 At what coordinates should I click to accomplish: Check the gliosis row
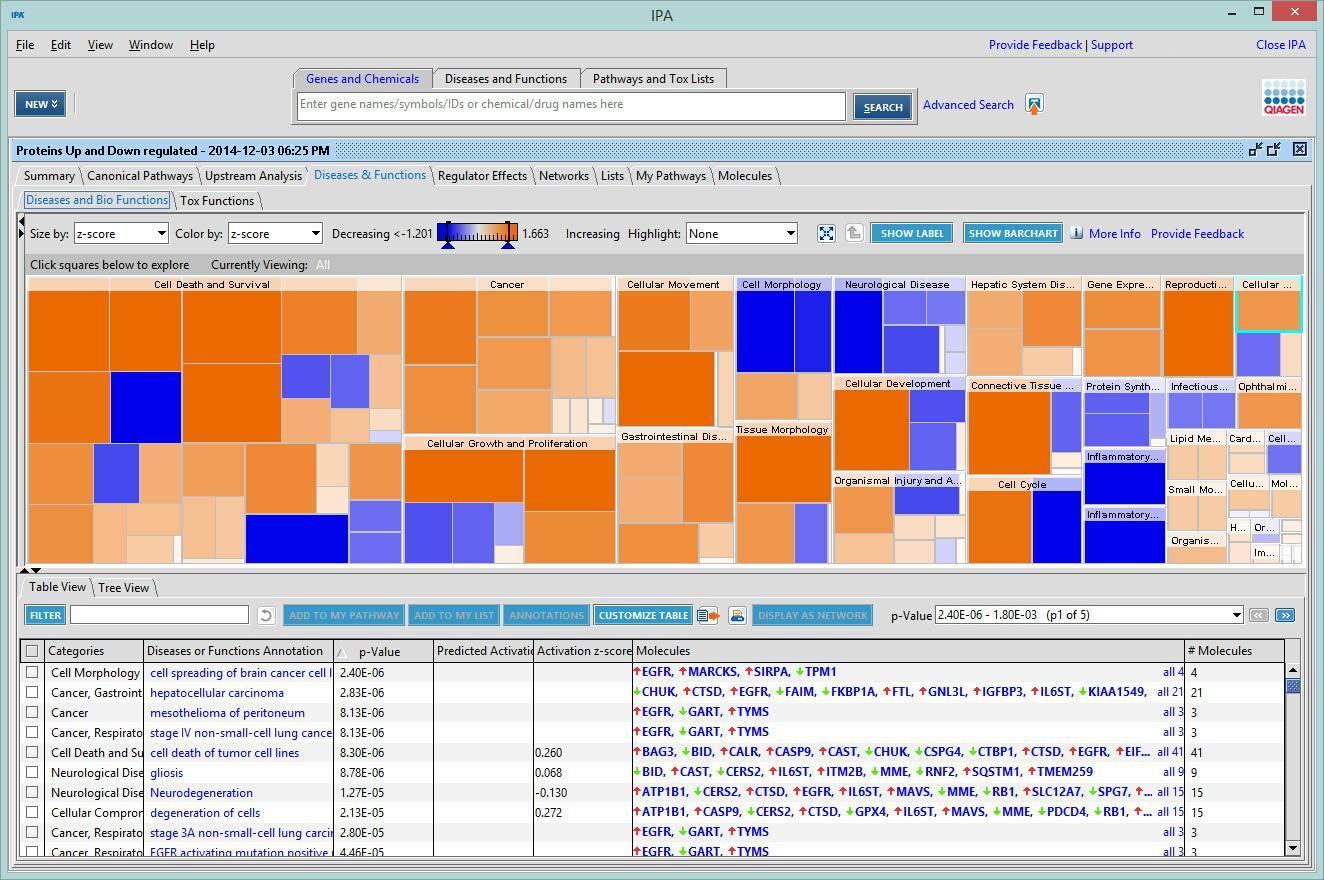coord(32,772)
